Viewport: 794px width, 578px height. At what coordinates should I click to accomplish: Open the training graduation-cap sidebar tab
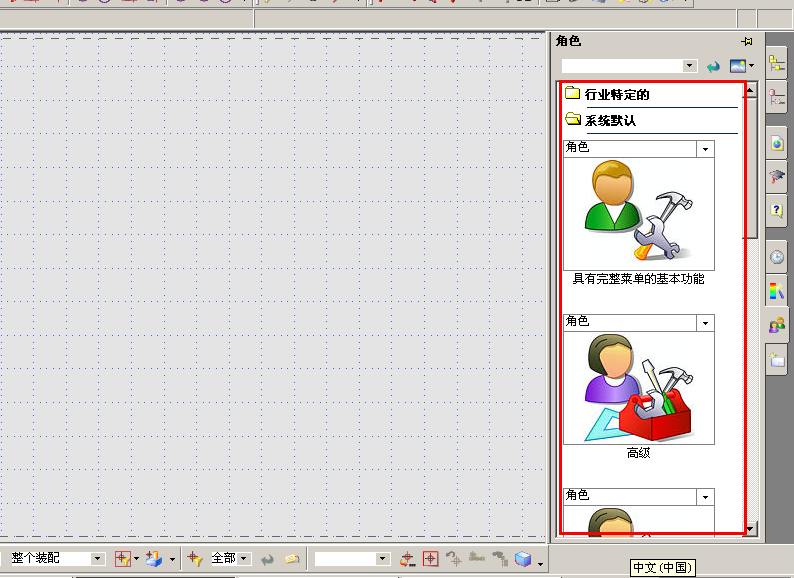(777, 176)
